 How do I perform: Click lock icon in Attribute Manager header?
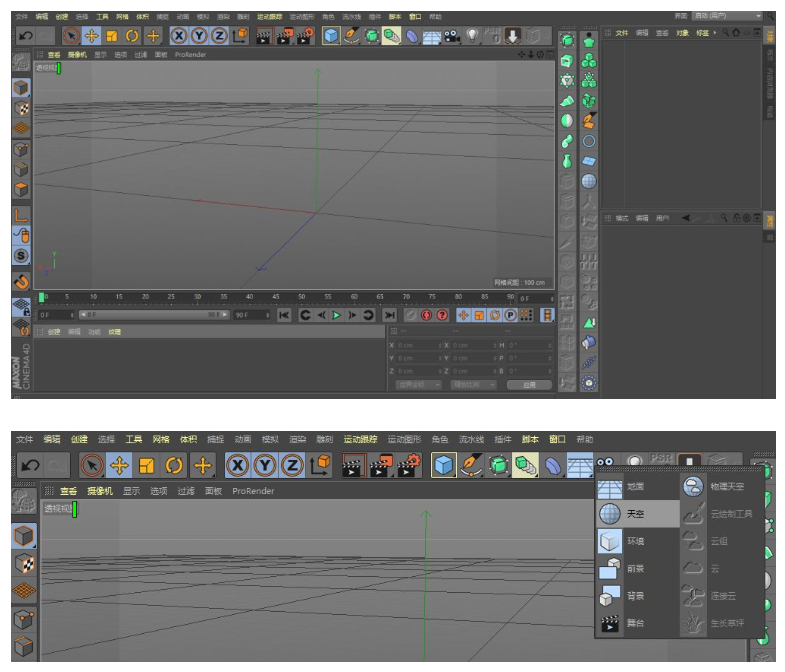pos(736,218)
